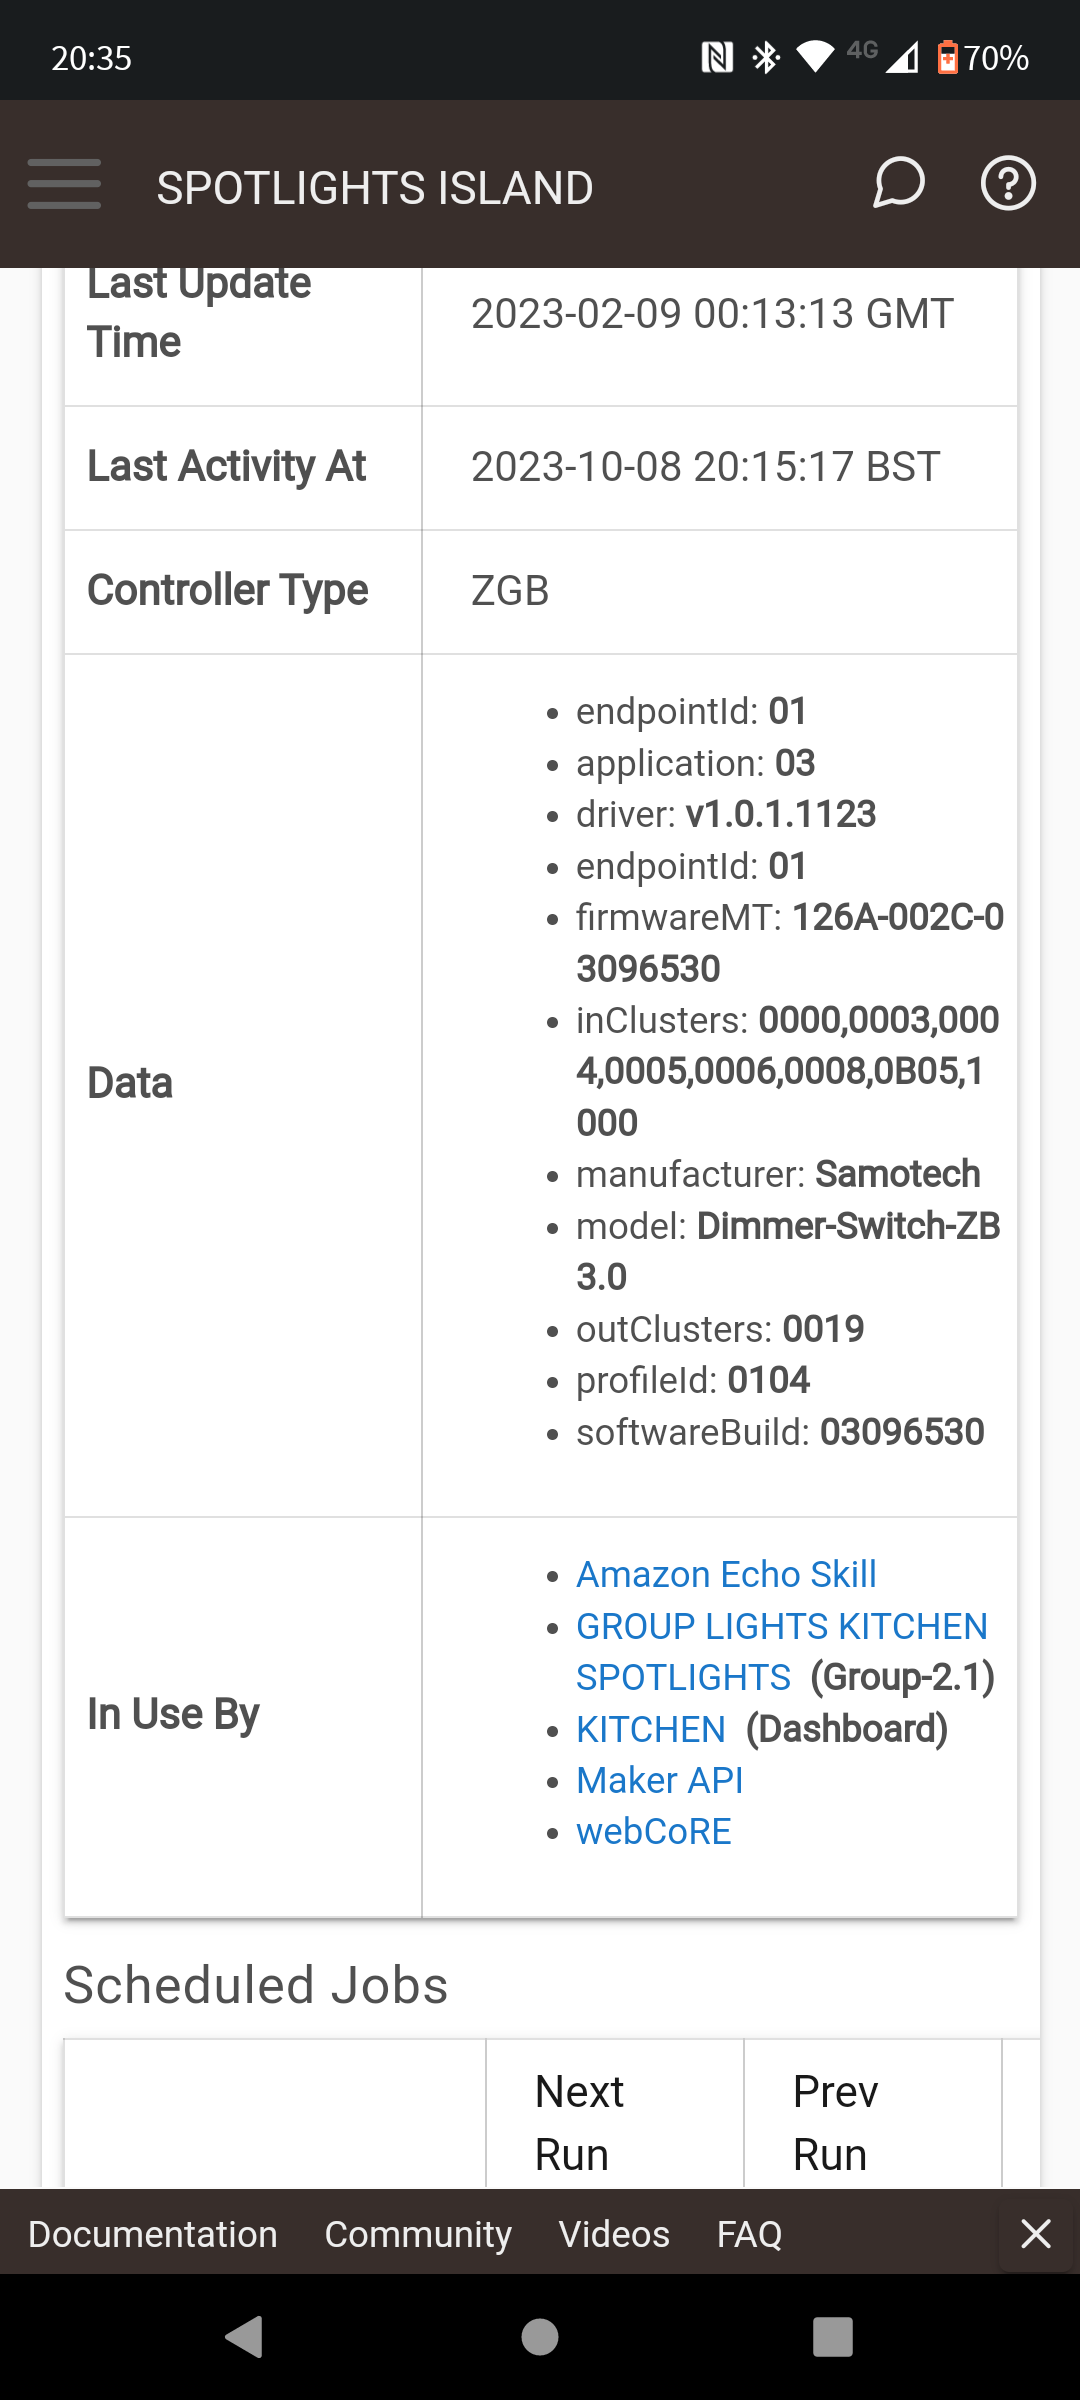The image size is (1080, 2400).
Task: Close the bottom footer links bar
Action: pyautogui.click(x=1036, y=2233)
